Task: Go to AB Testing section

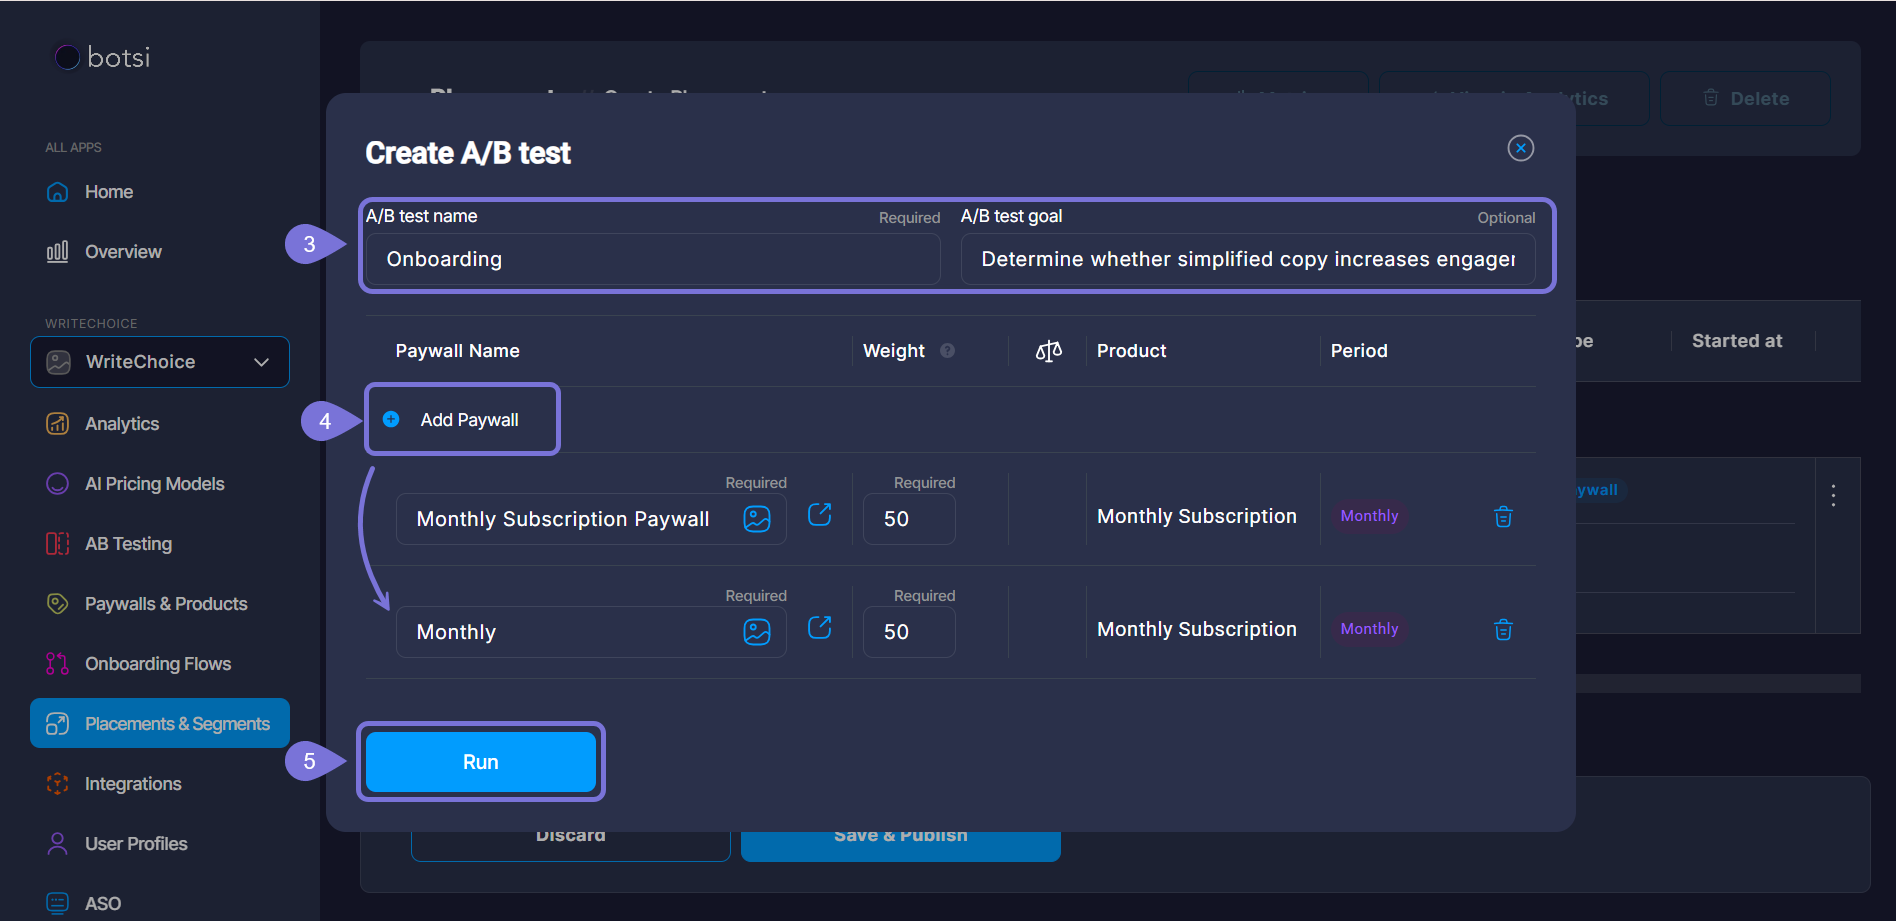Action: tap(128, 544)
